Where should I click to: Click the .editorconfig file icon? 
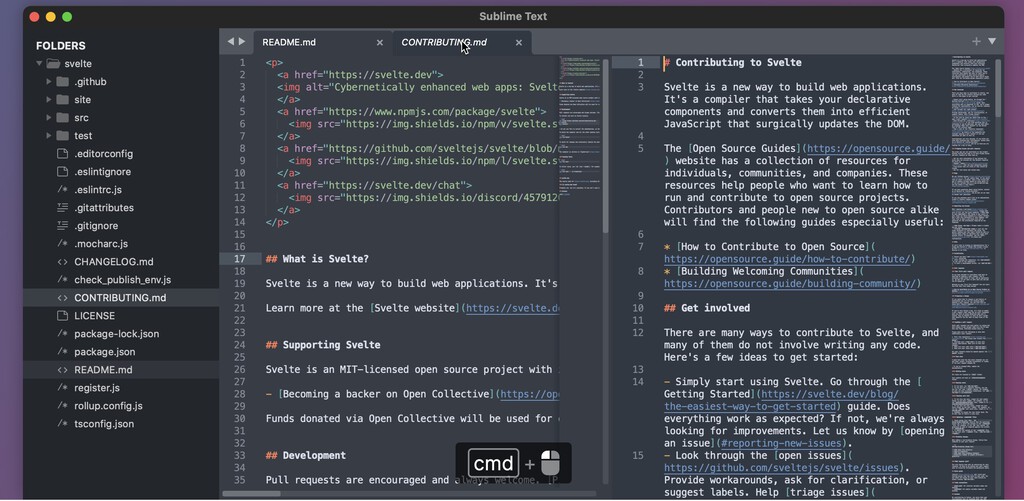[63, 154]
